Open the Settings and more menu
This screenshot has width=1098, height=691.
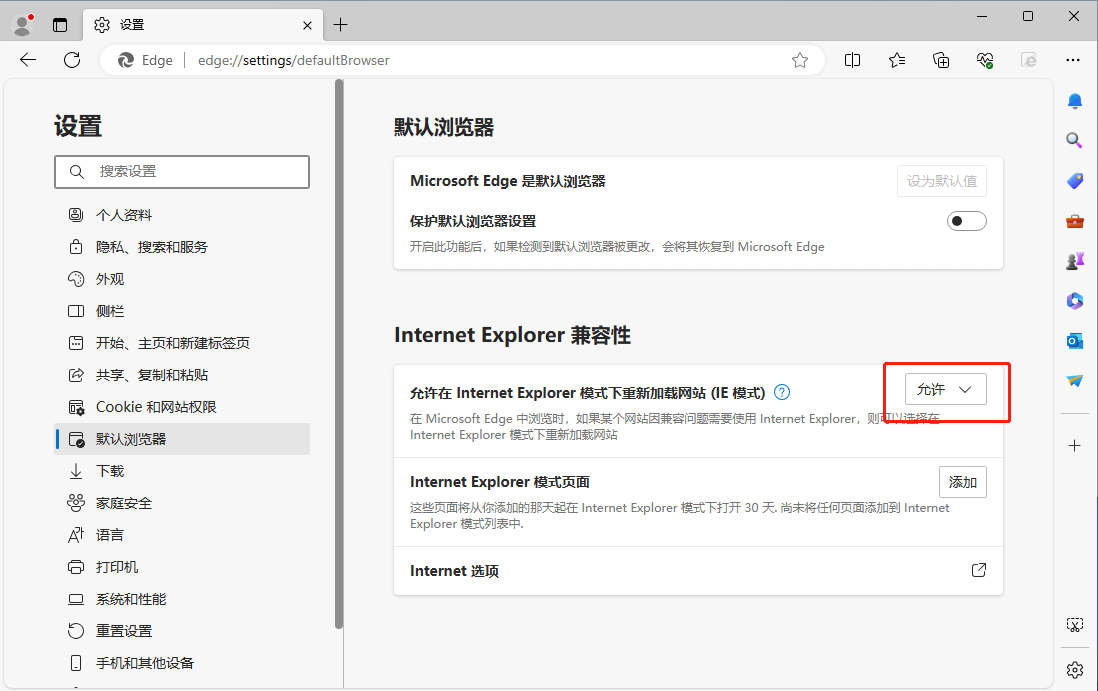[1073, 60]
